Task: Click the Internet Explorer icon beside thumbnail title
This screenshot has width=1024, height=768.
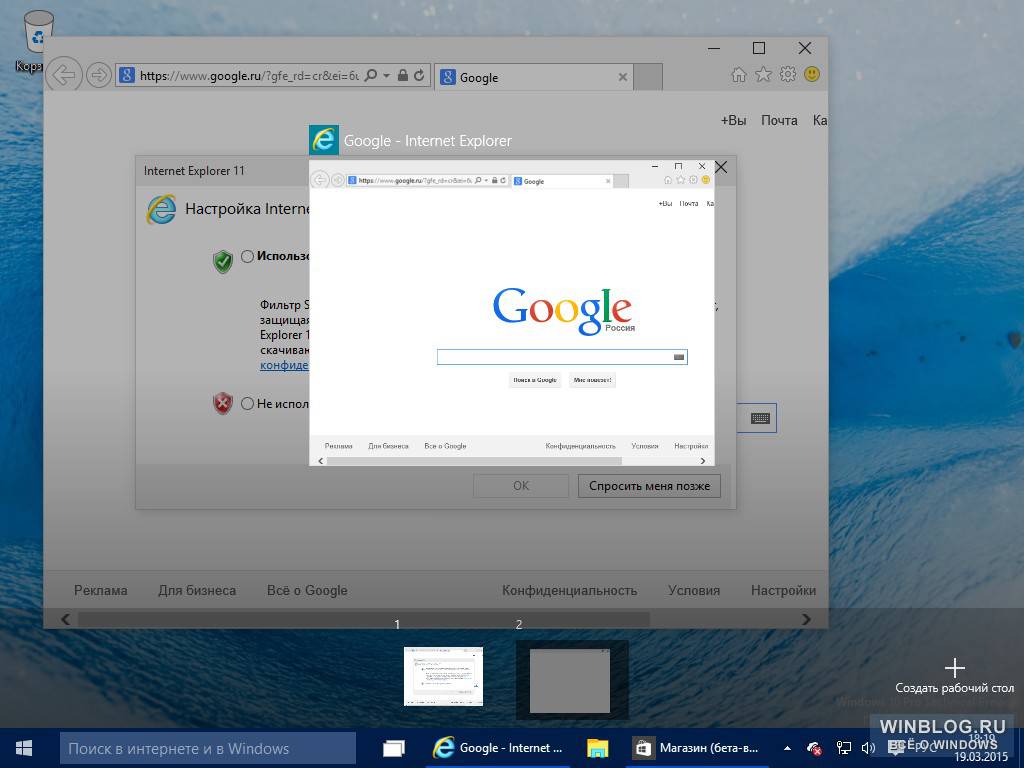Action: [324, 140]
